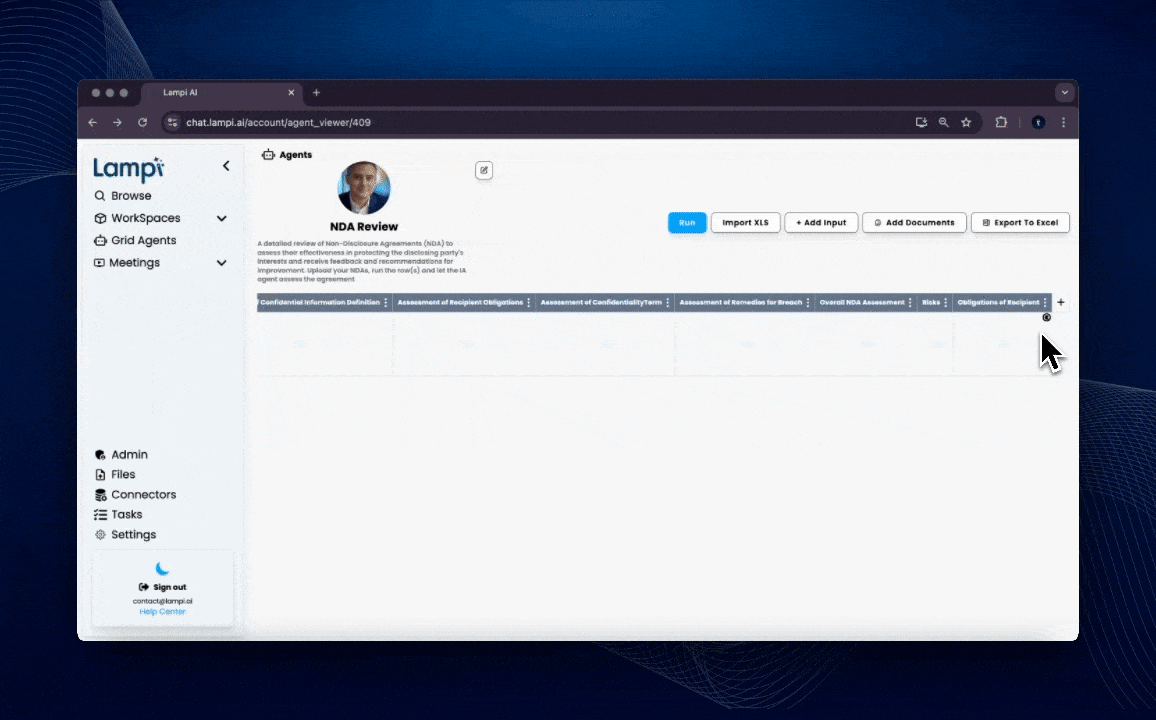
Task: Open the Assessment of Recipient Obligations column menu
Action: coord(529,303)
